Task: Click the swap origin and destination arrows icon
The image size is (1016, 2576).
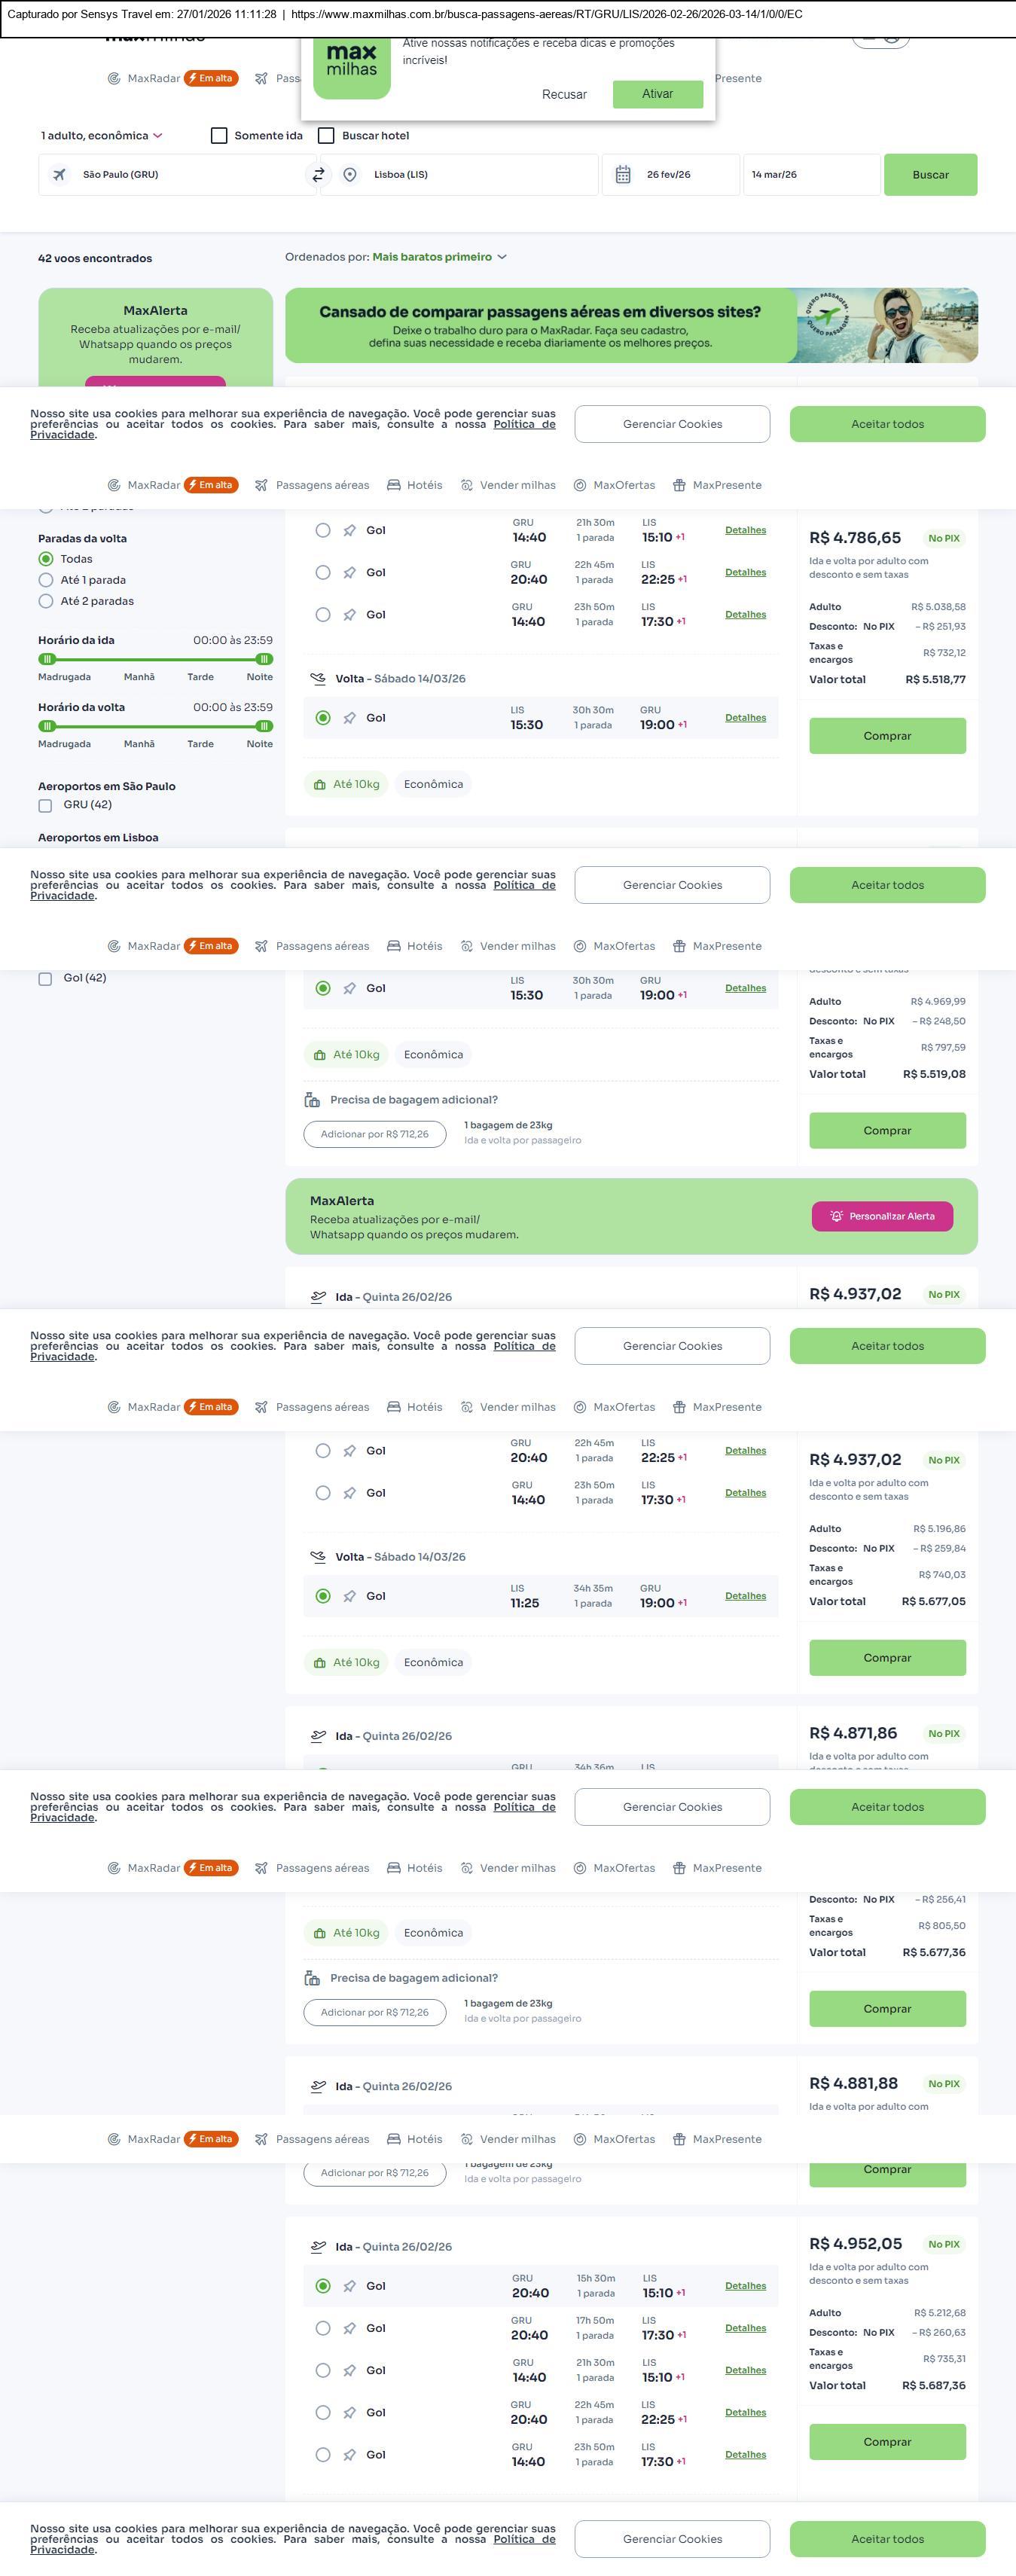Action: tap(318, 175)
